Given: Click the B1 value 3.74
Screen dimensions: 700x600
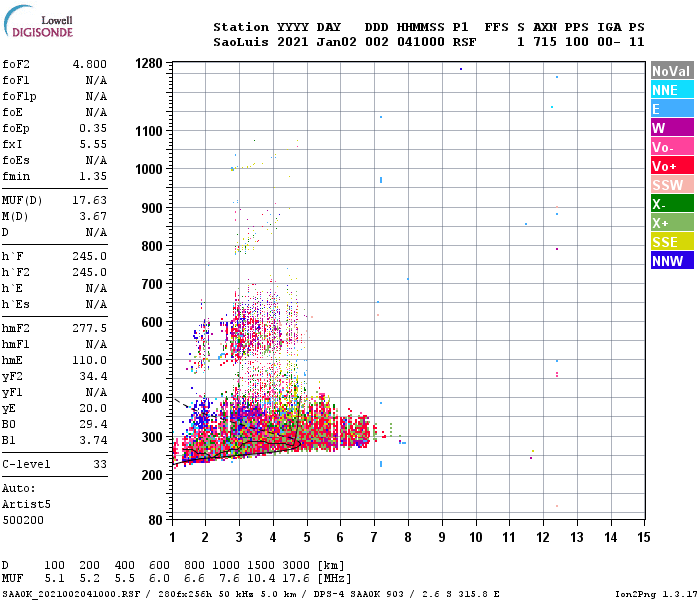Looking at the screenshot, I should click(x=93, y=440).
